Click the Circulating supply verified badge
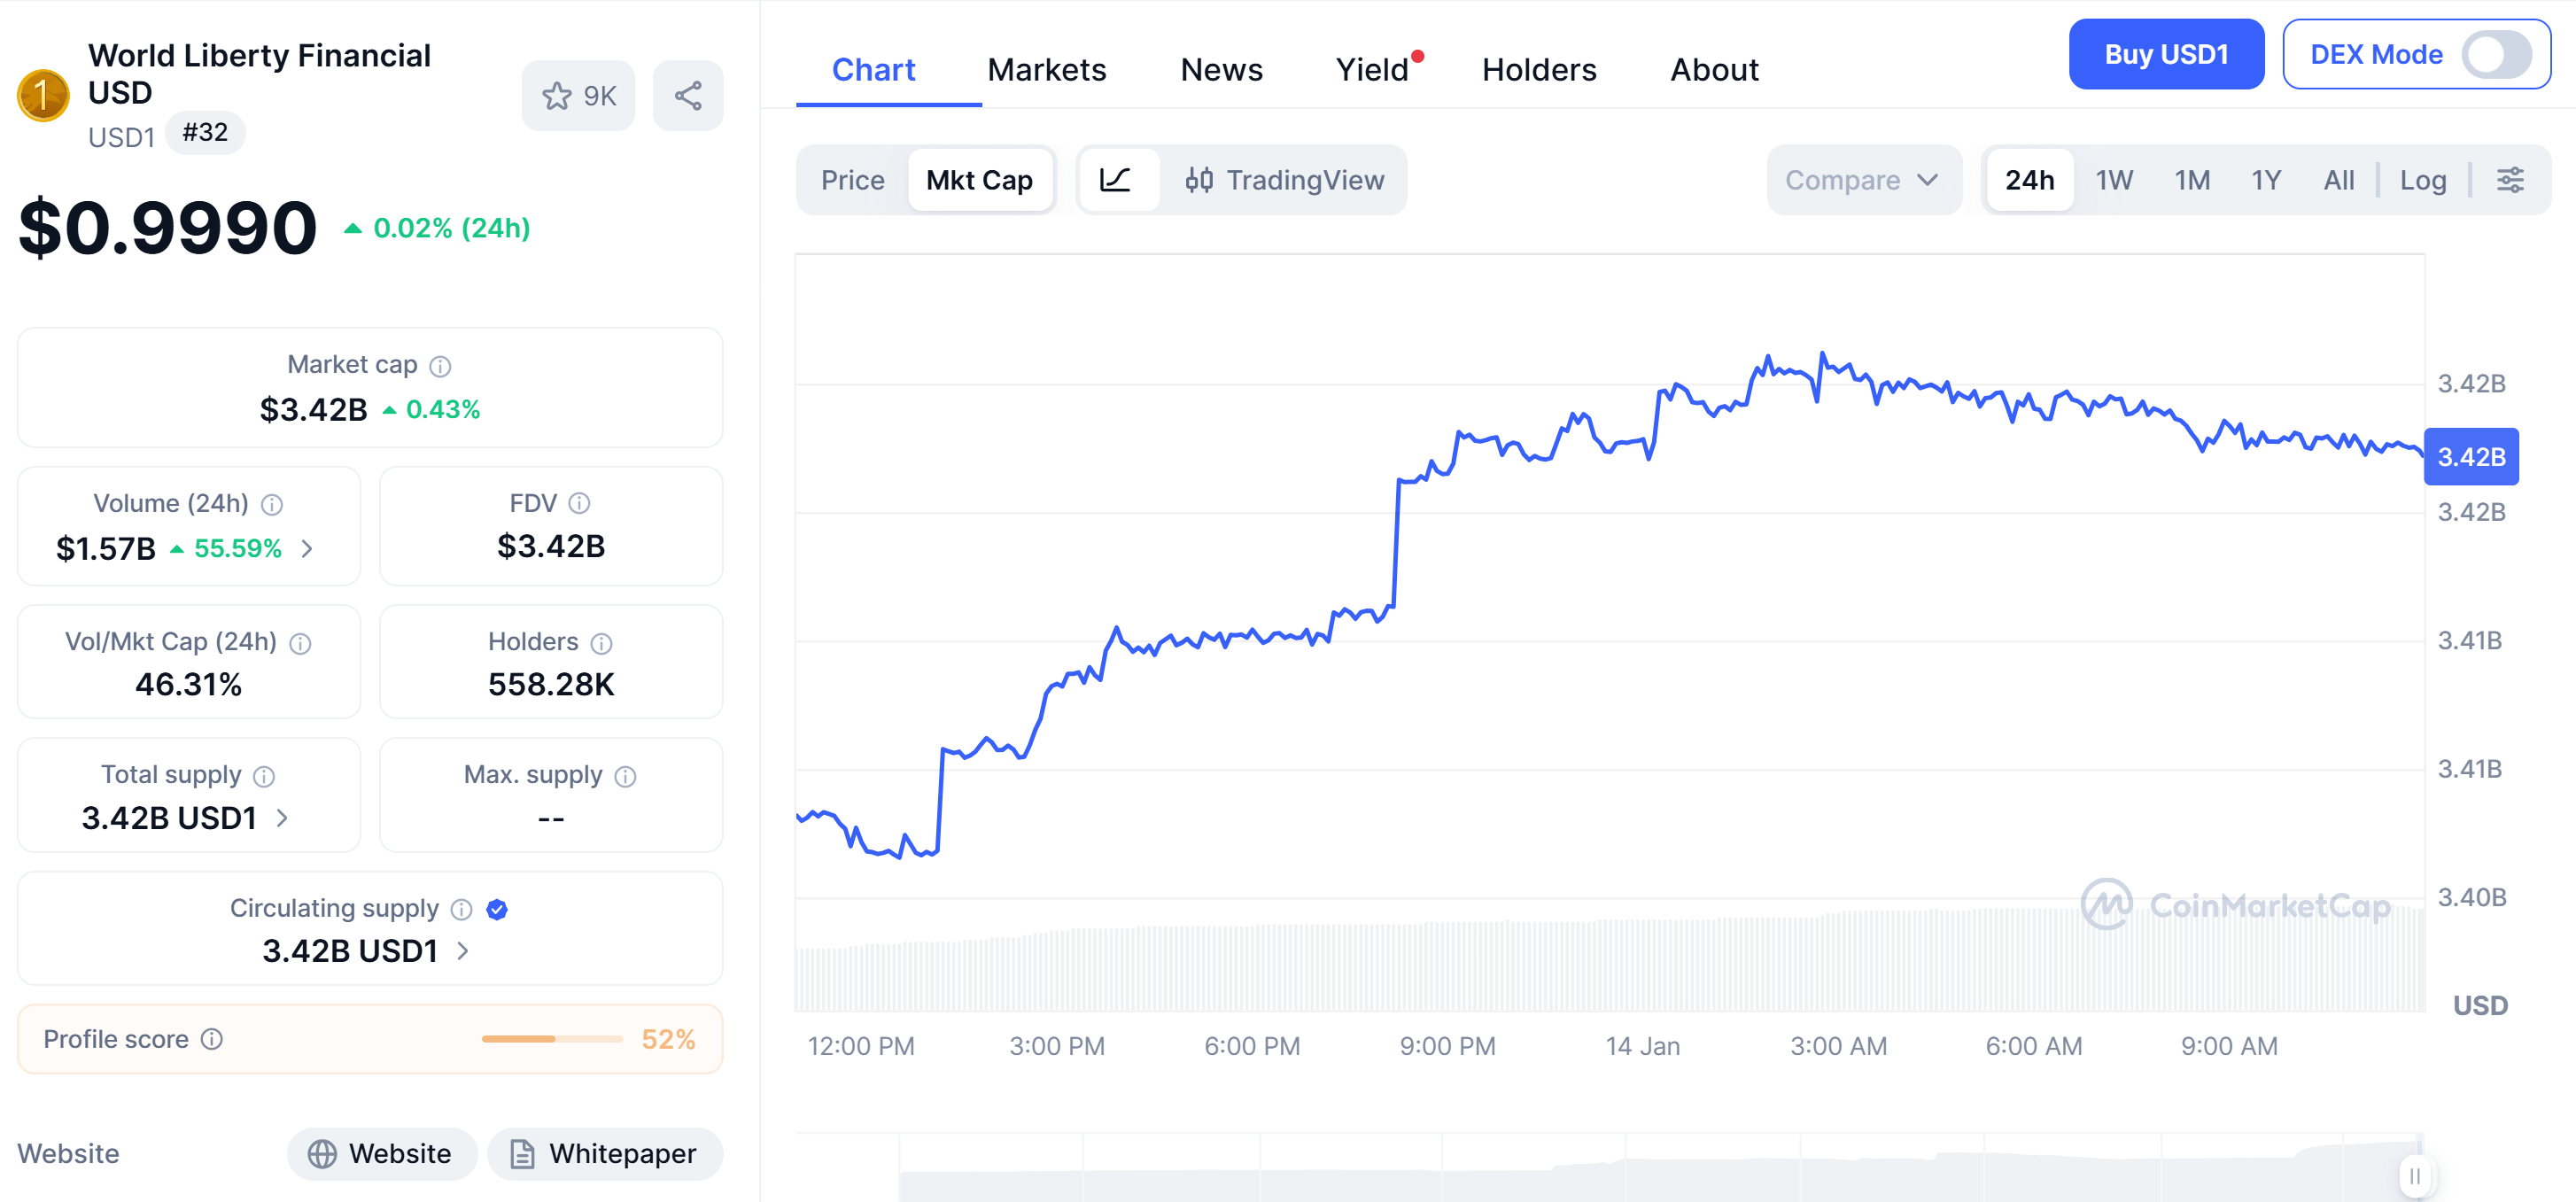 pos(497,909)
